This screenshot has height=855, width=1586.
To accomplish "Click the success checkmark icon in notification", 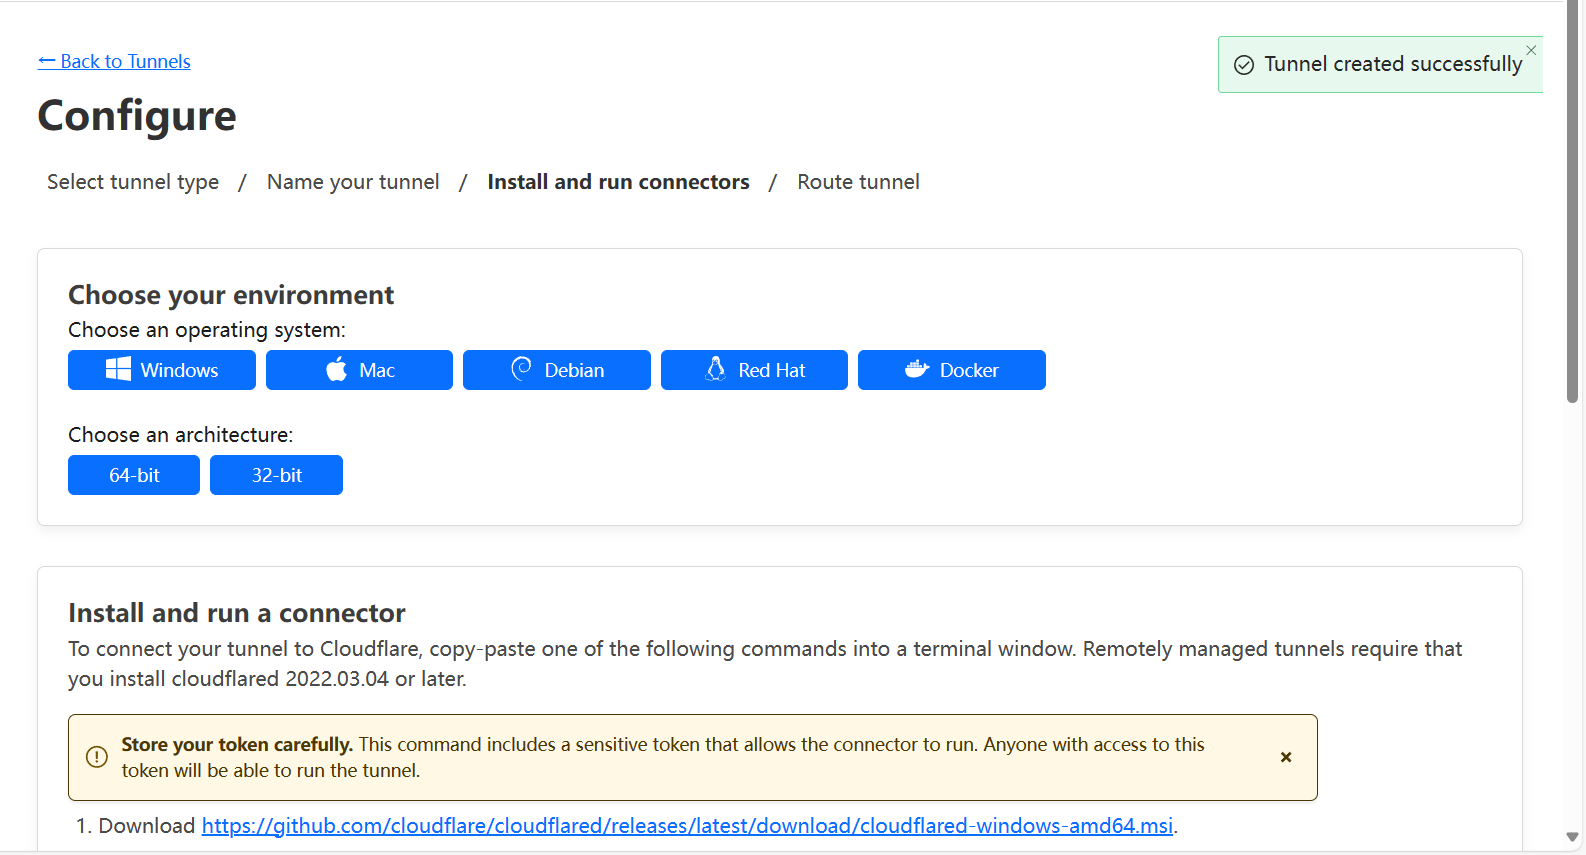I will point(1244,65).
